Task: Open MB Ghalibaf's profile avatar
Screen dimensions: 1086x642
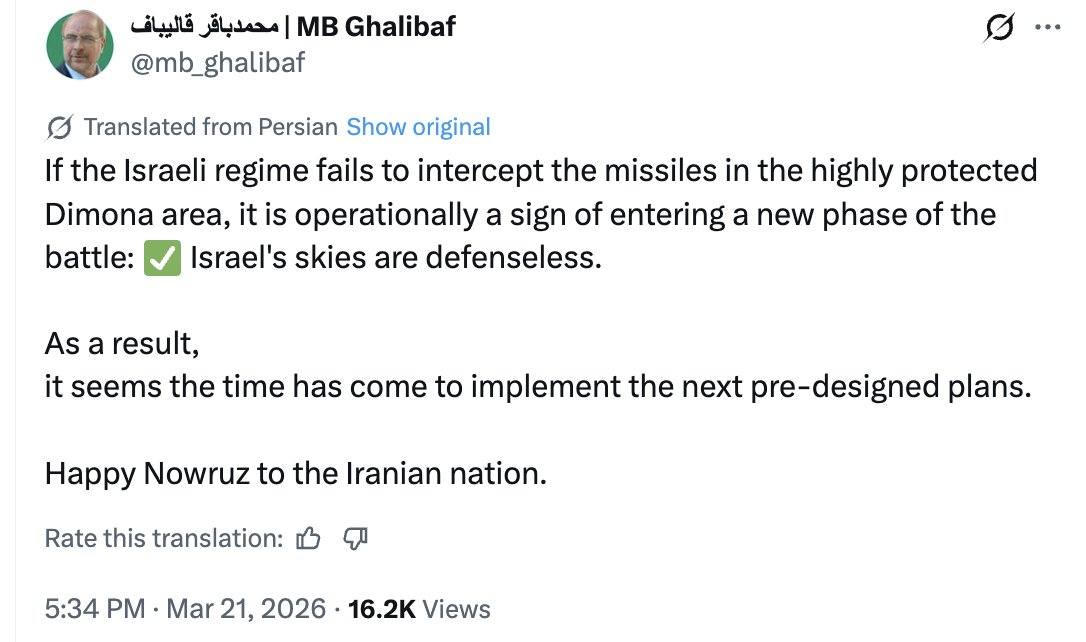Action: (80, 46)
